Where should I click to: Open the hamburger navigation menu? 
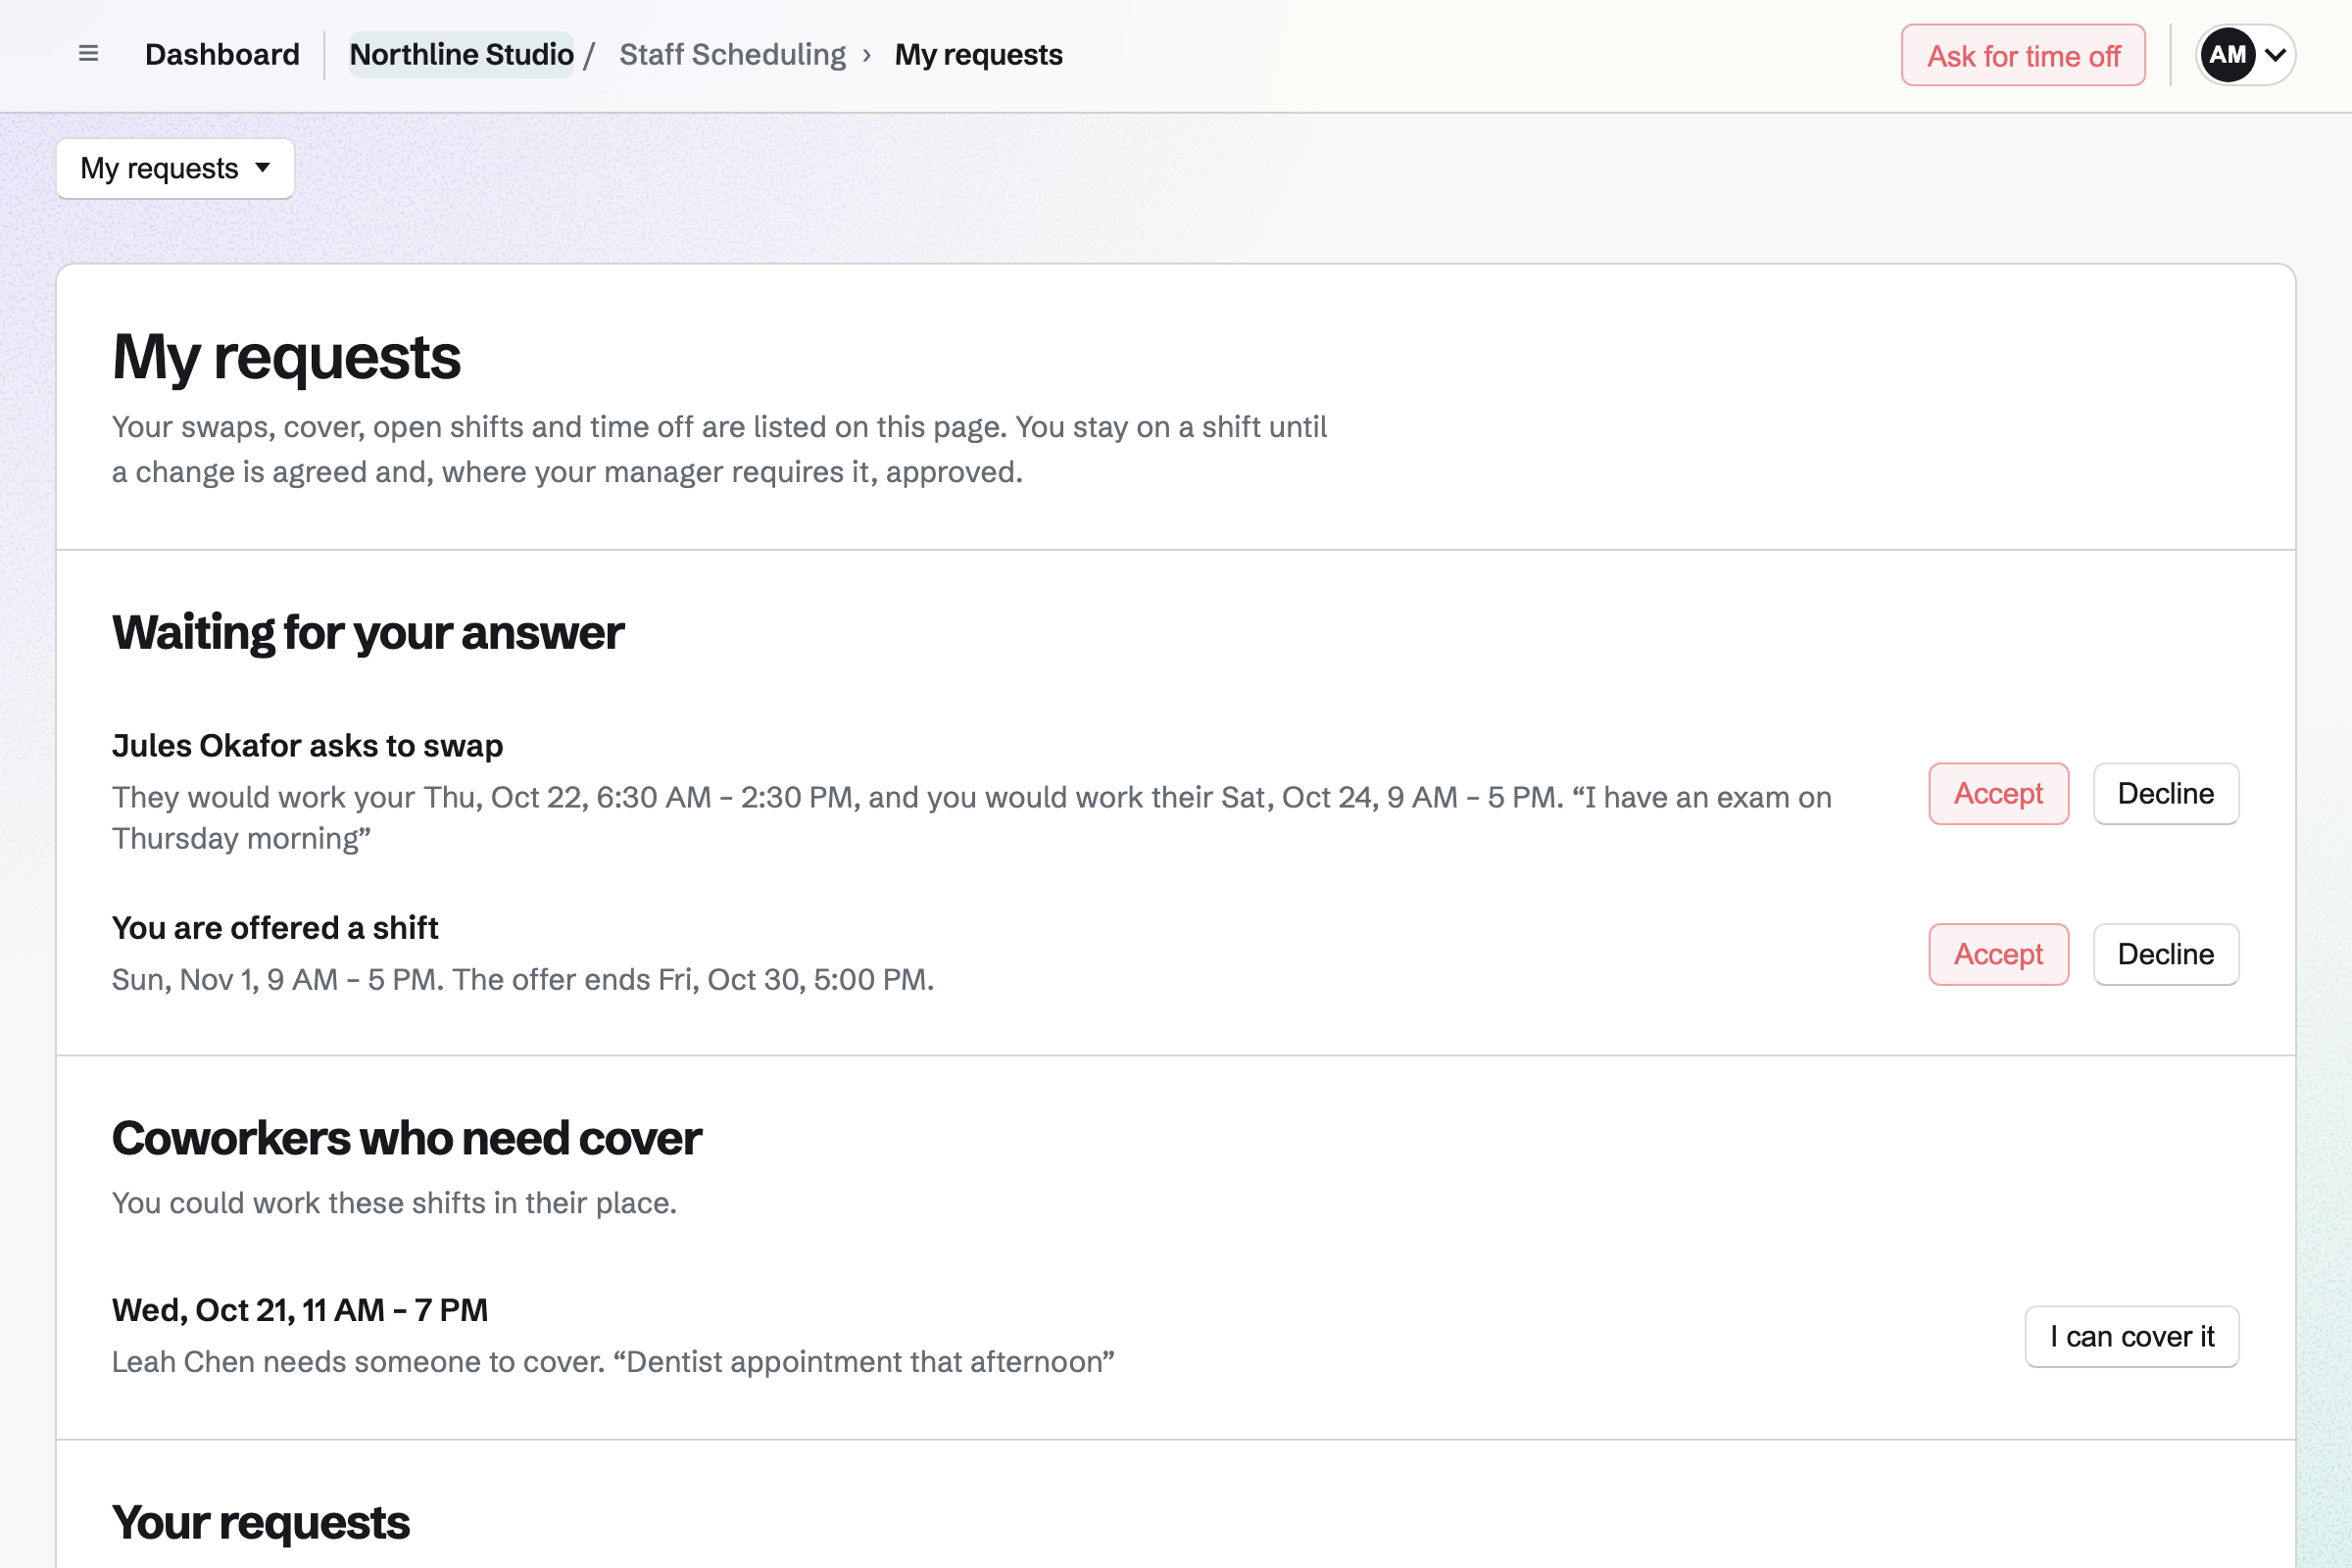tap(88, 54)
